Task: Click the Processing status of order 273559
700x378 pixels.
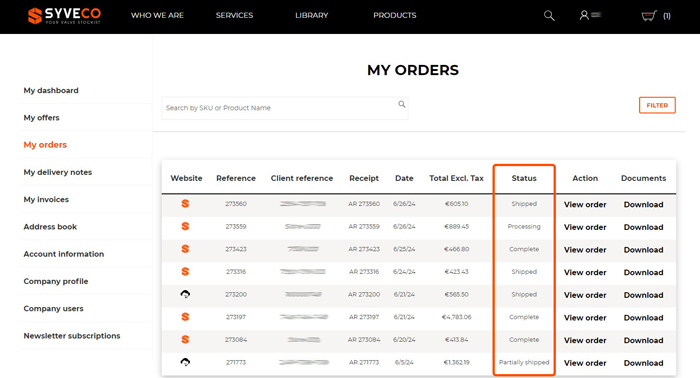Action: click(524, 226)
